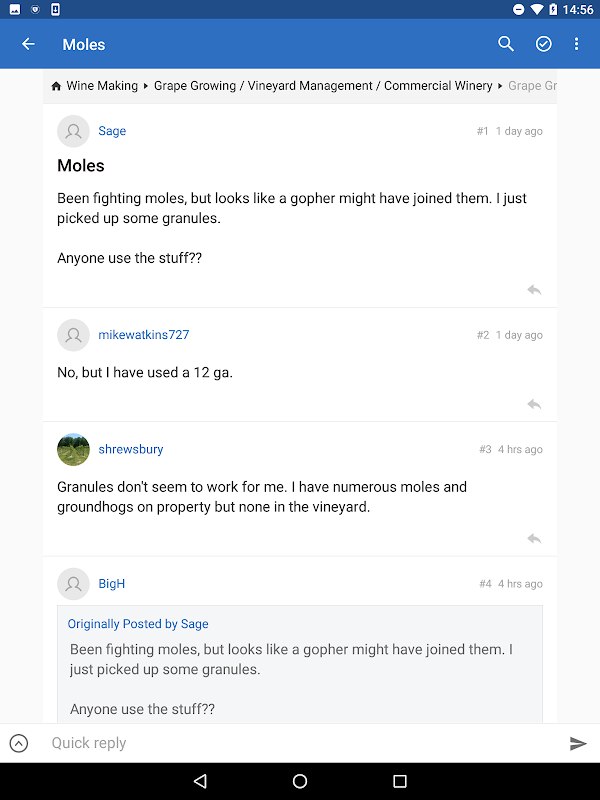
Task: Open BigH's user profile
Action: coord(111,584)
